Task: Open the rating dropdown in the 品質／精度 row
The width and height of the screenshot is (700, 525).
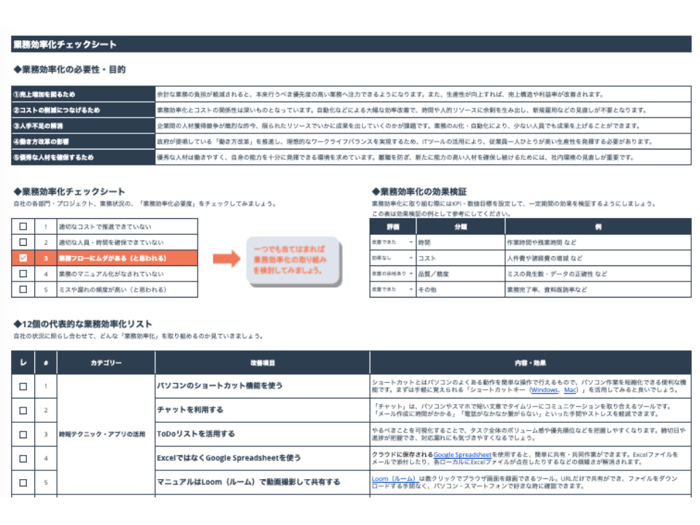Action: click(x=411, y=274)
